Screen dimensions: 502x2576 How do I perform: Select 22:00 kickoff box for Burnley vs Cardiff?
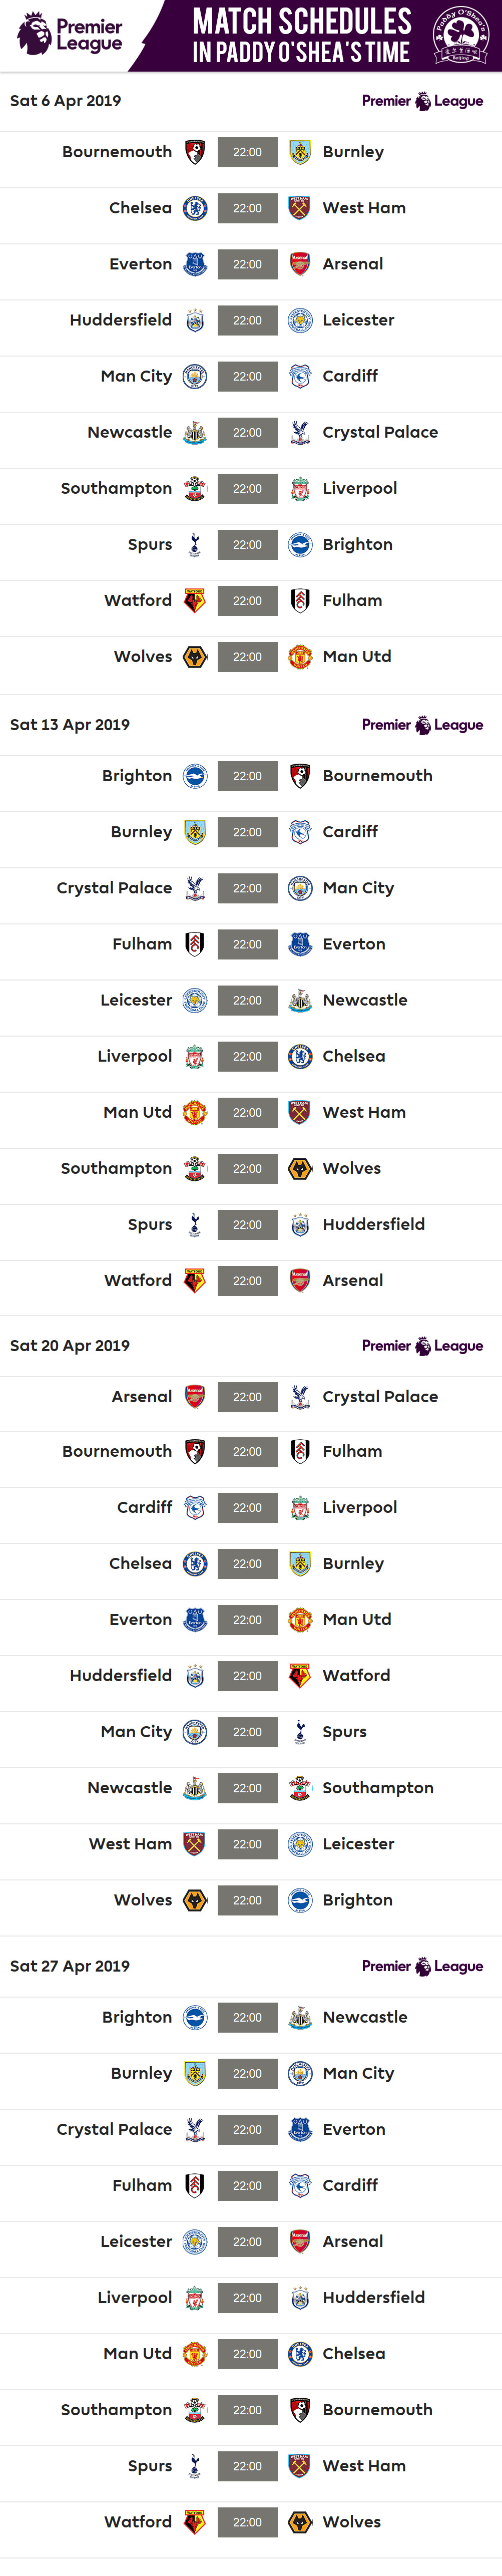[247, 832]
